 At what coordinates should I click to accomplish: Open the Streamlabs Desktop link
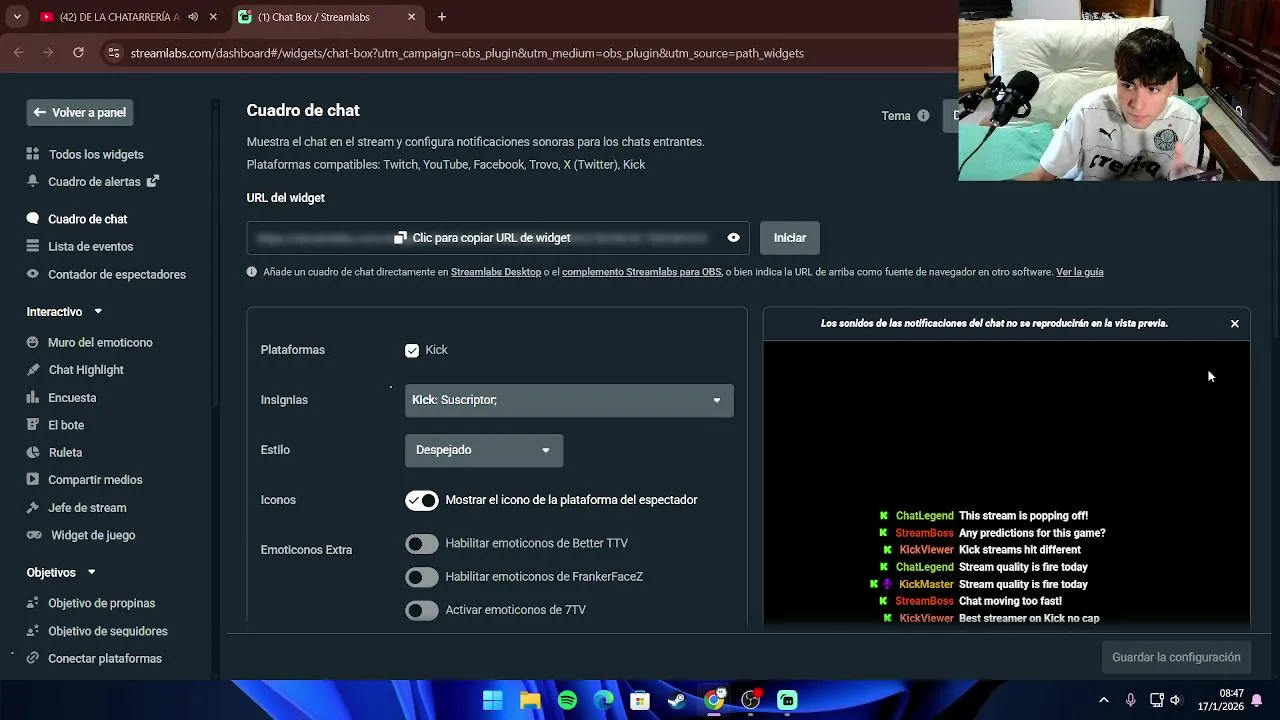coord(496,272)
